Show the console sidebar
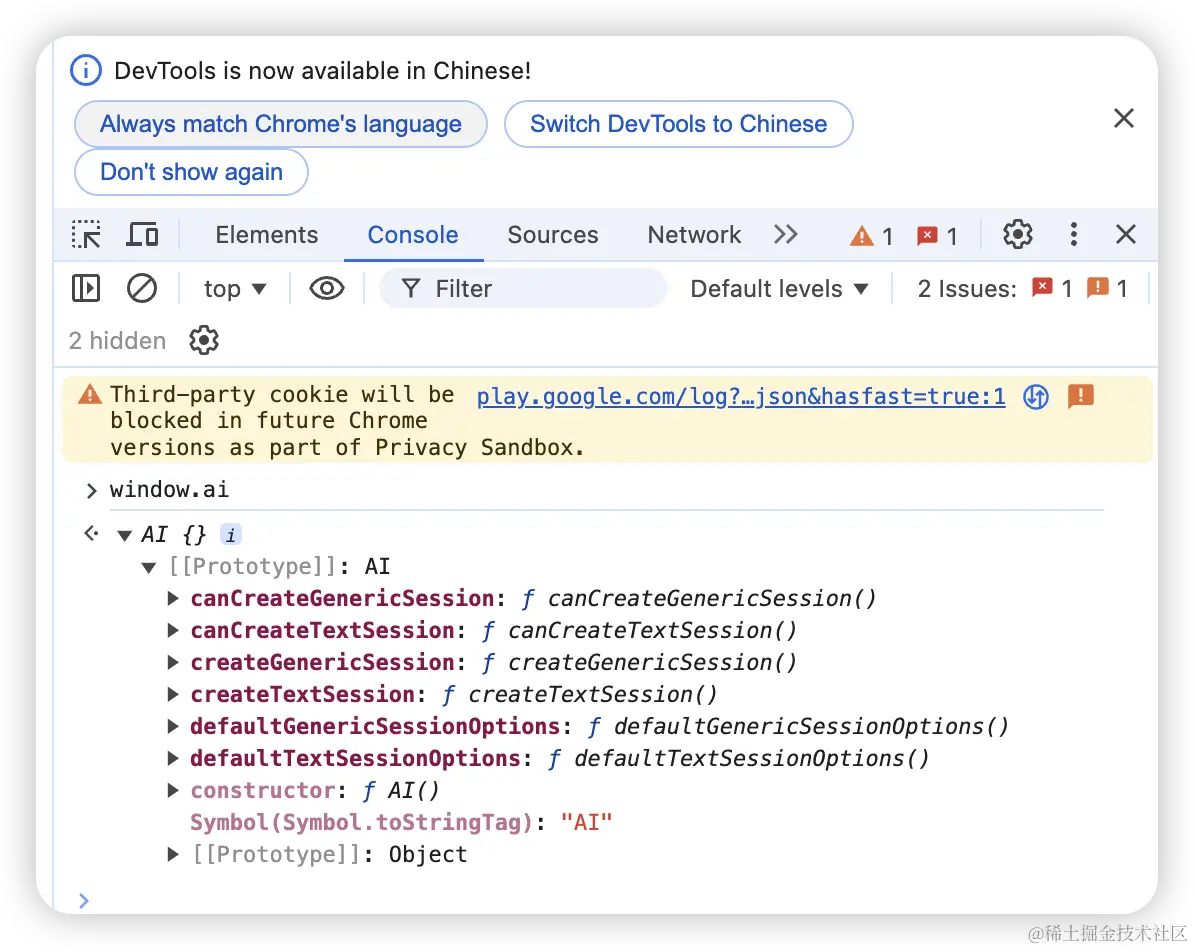Viewport: 1194px width, 950px height. (x=86, y=289)
